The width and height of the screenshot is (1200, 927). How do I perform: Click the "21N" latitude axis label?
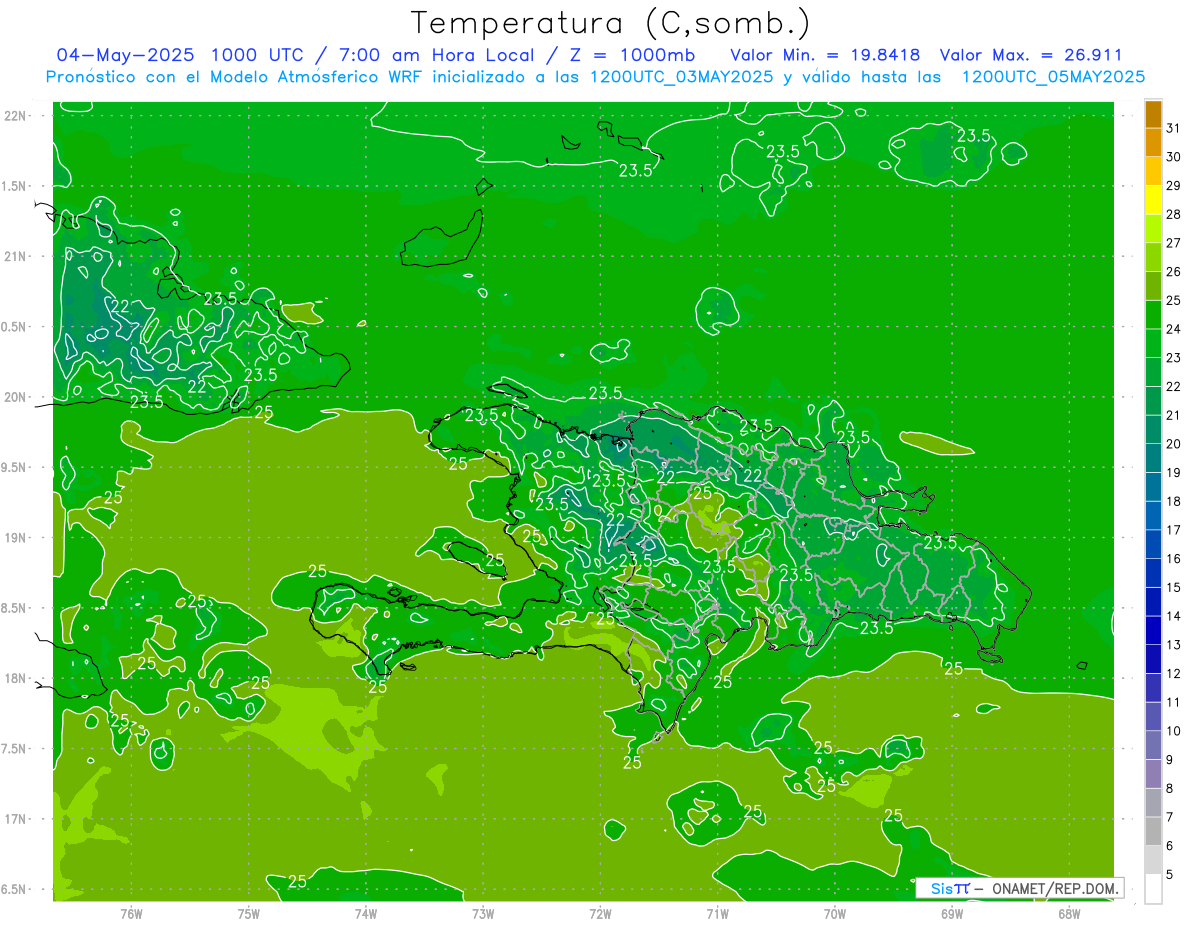point(15,256)
